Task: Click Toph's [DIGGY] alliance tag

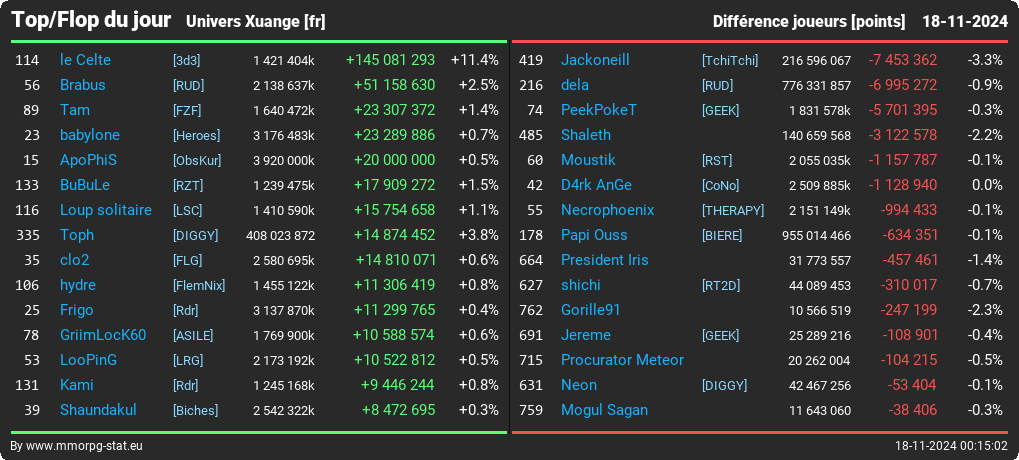Action: pos(195,235)
